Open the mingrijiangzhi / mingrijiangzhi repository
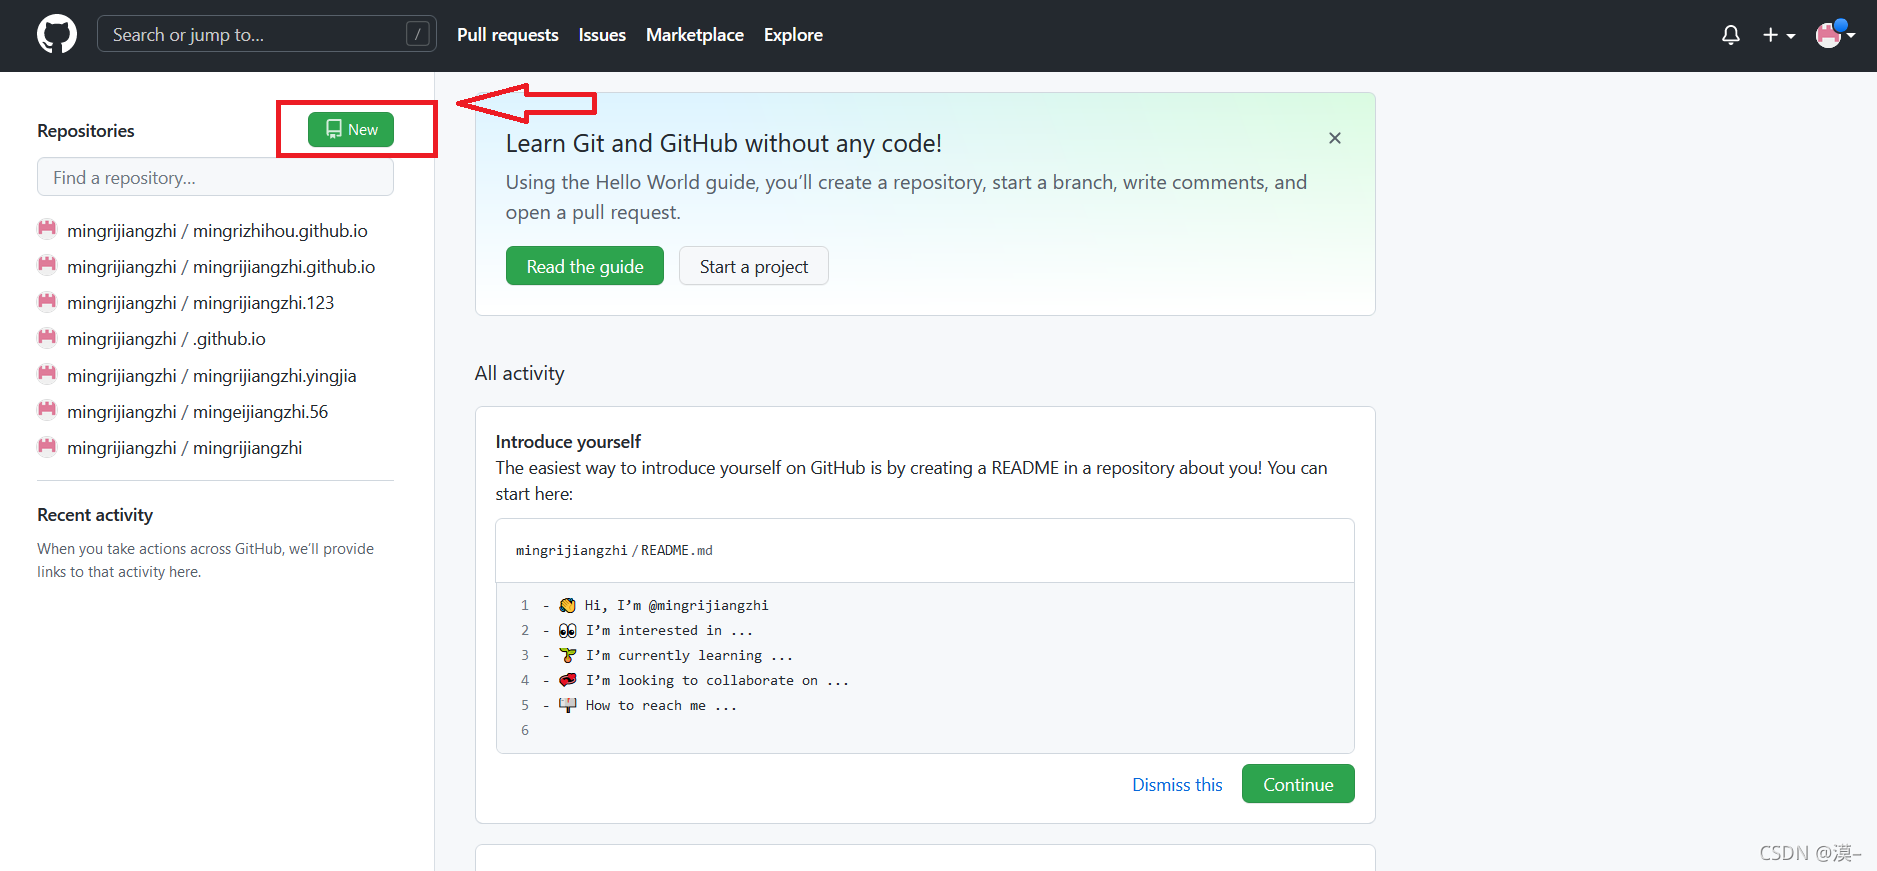 [x=184, y=448]
